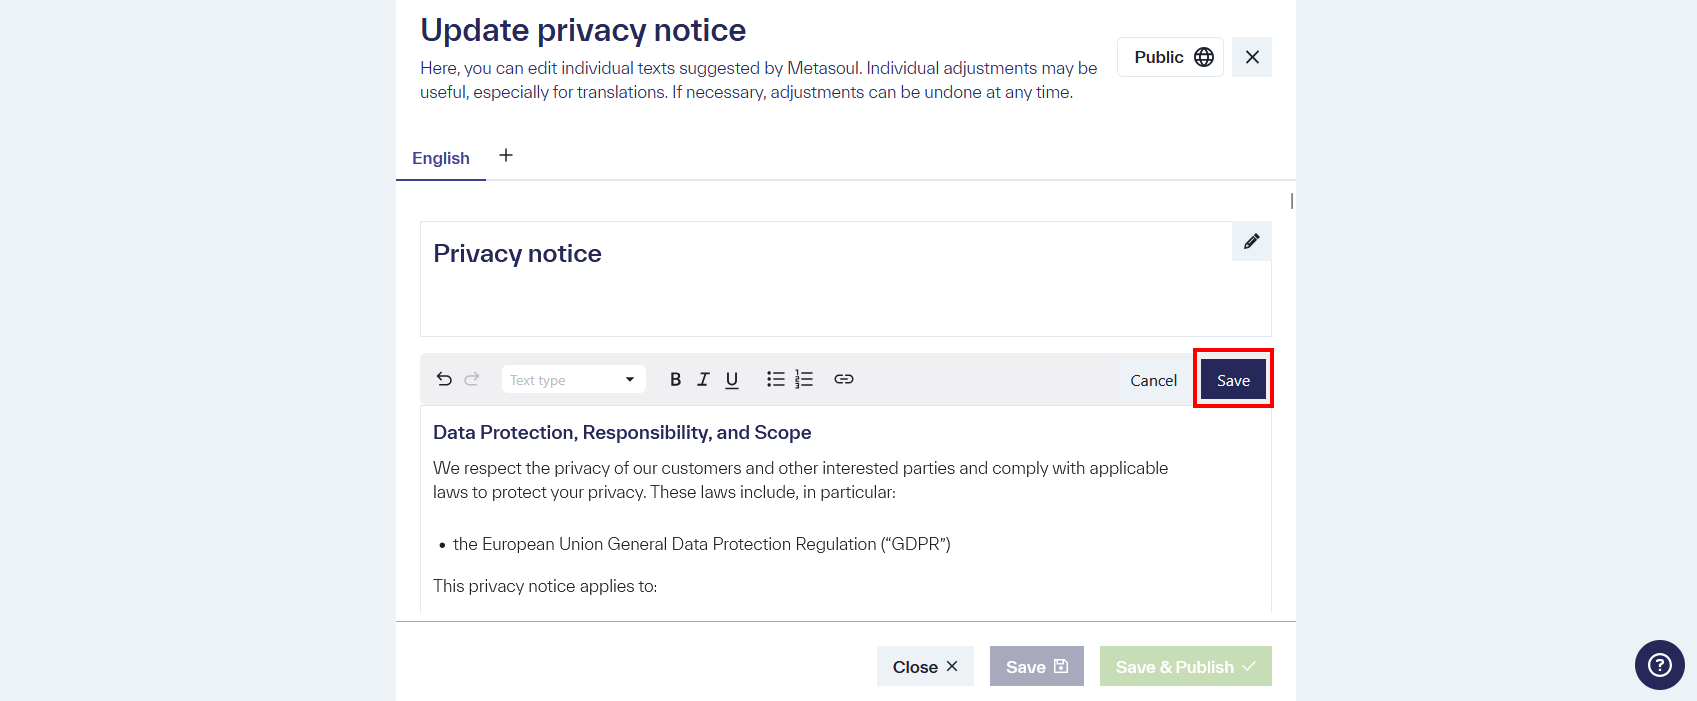This screenshot has width=1697, height=701.
Task: Open the help question mark button
Action: coord(1659,665)
